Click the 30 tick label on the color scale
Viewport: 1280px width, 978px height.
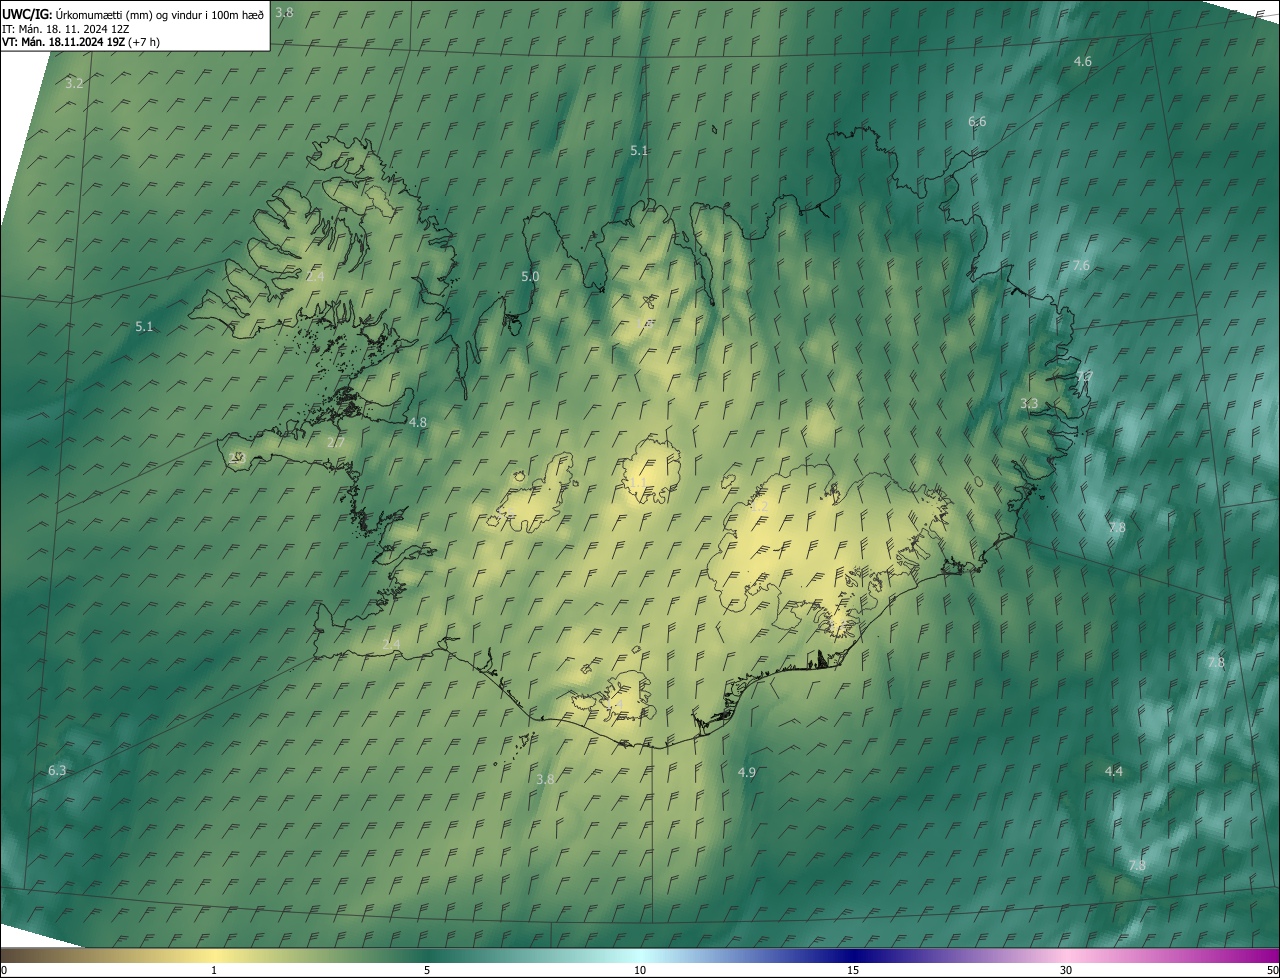[x=1066, y=970]
